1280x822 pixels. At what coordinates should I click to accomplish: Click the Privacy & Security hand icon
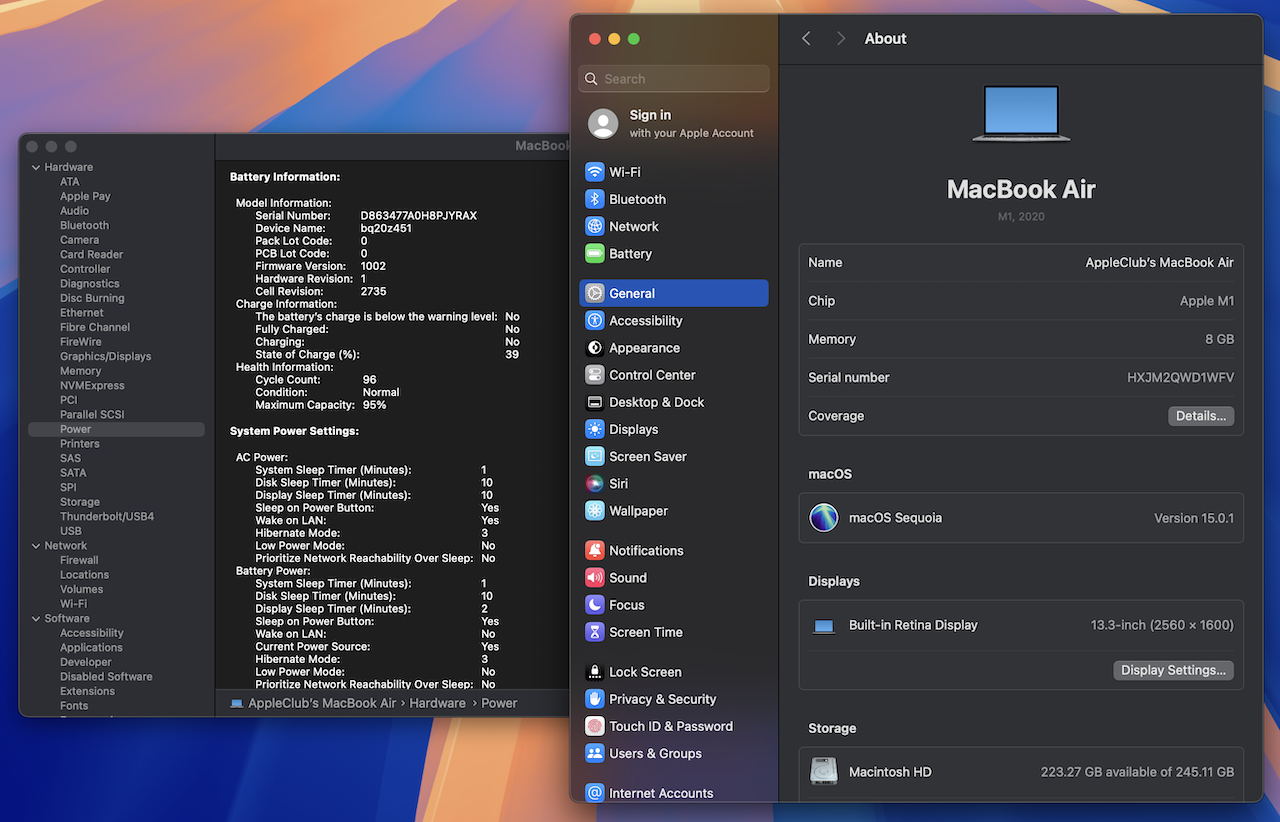click(595, 698)
